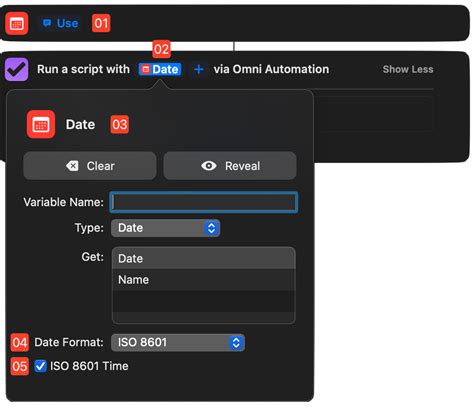
Task: Choose Date in the Get list
Action: pos(204,258)
